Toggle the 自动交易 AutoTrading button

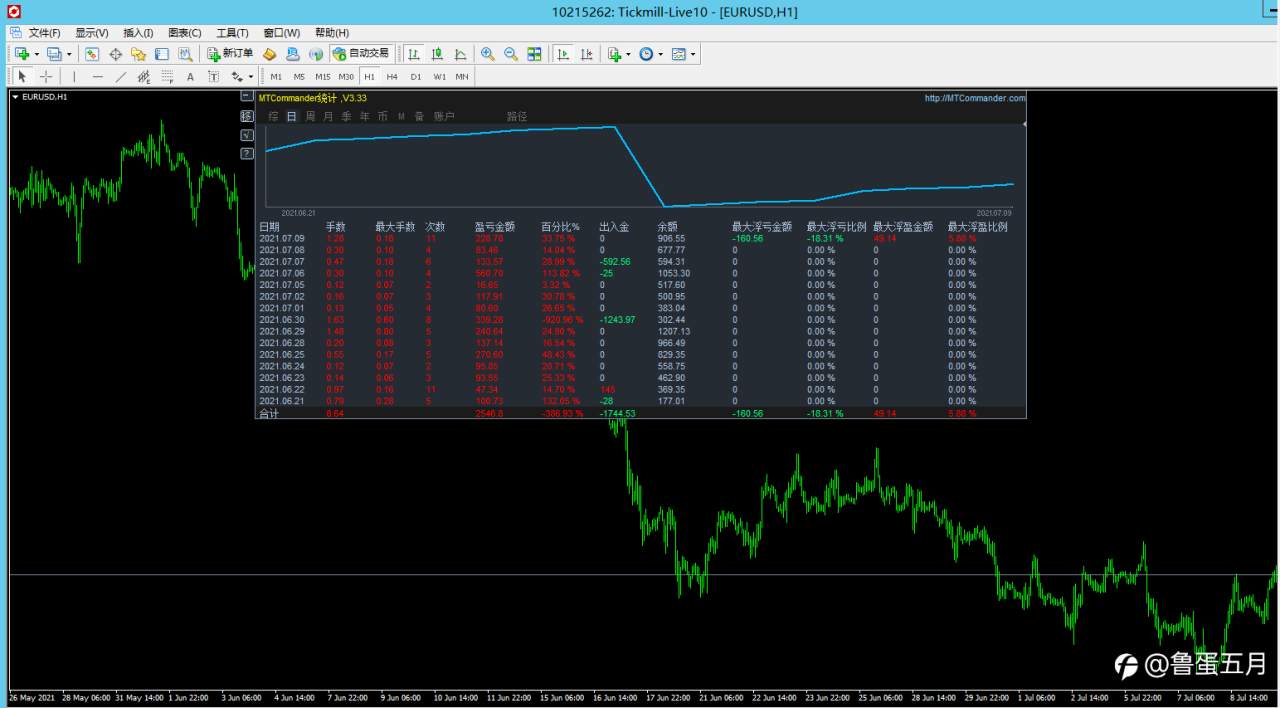(x=361, y=54)
